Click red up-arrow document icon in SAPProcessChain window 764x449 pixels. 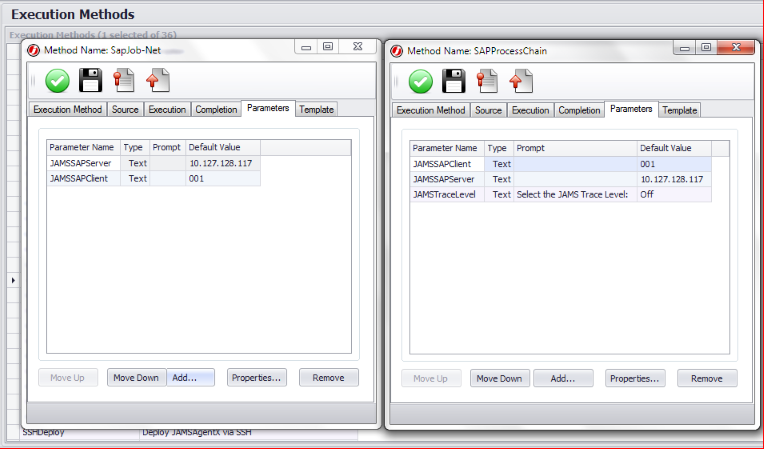521,81
